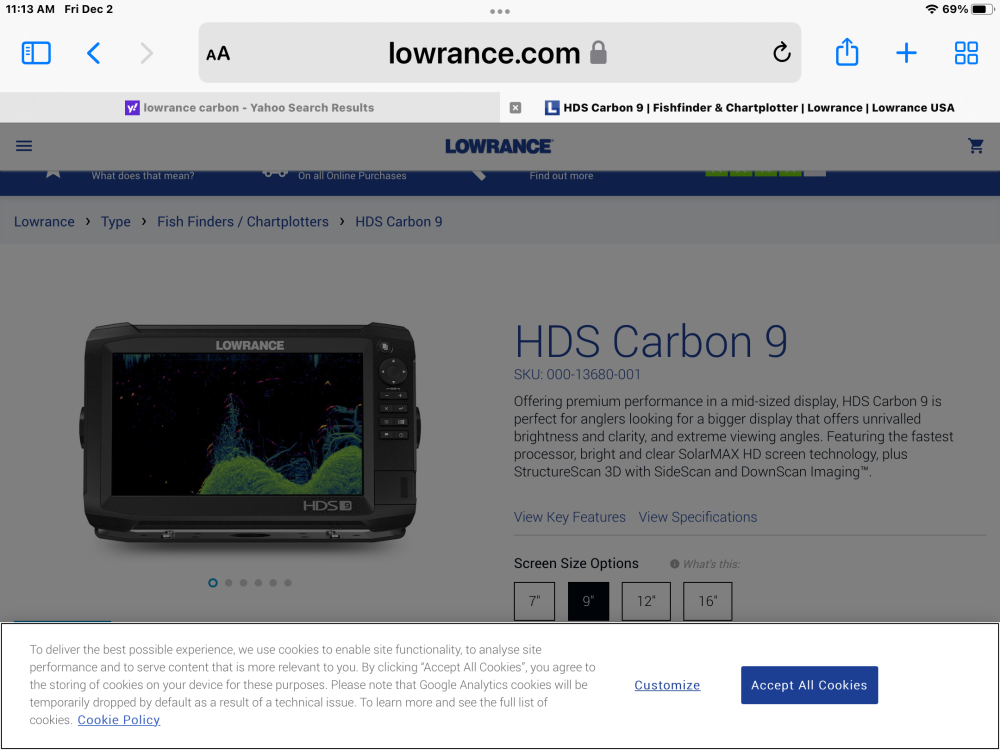Open the iPad multitasking three-dot menu
Screen dimensions: 1000x750
[499, 11]
